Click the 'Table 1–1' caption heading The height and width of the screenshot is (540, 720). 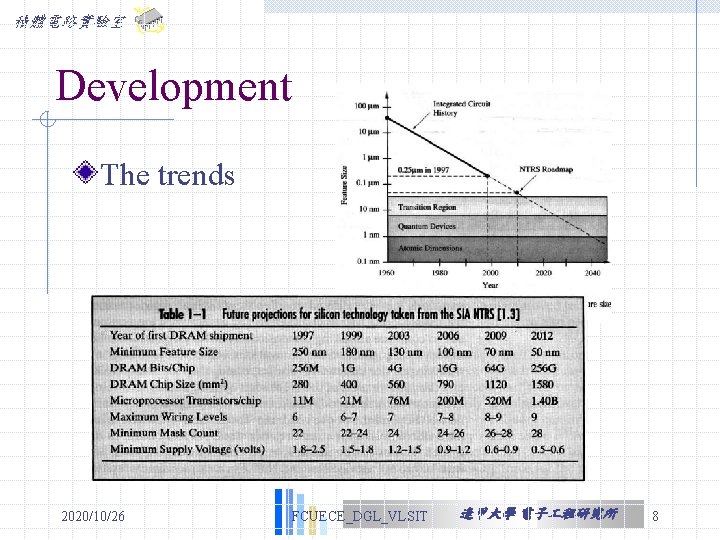[x=182, y=315]
